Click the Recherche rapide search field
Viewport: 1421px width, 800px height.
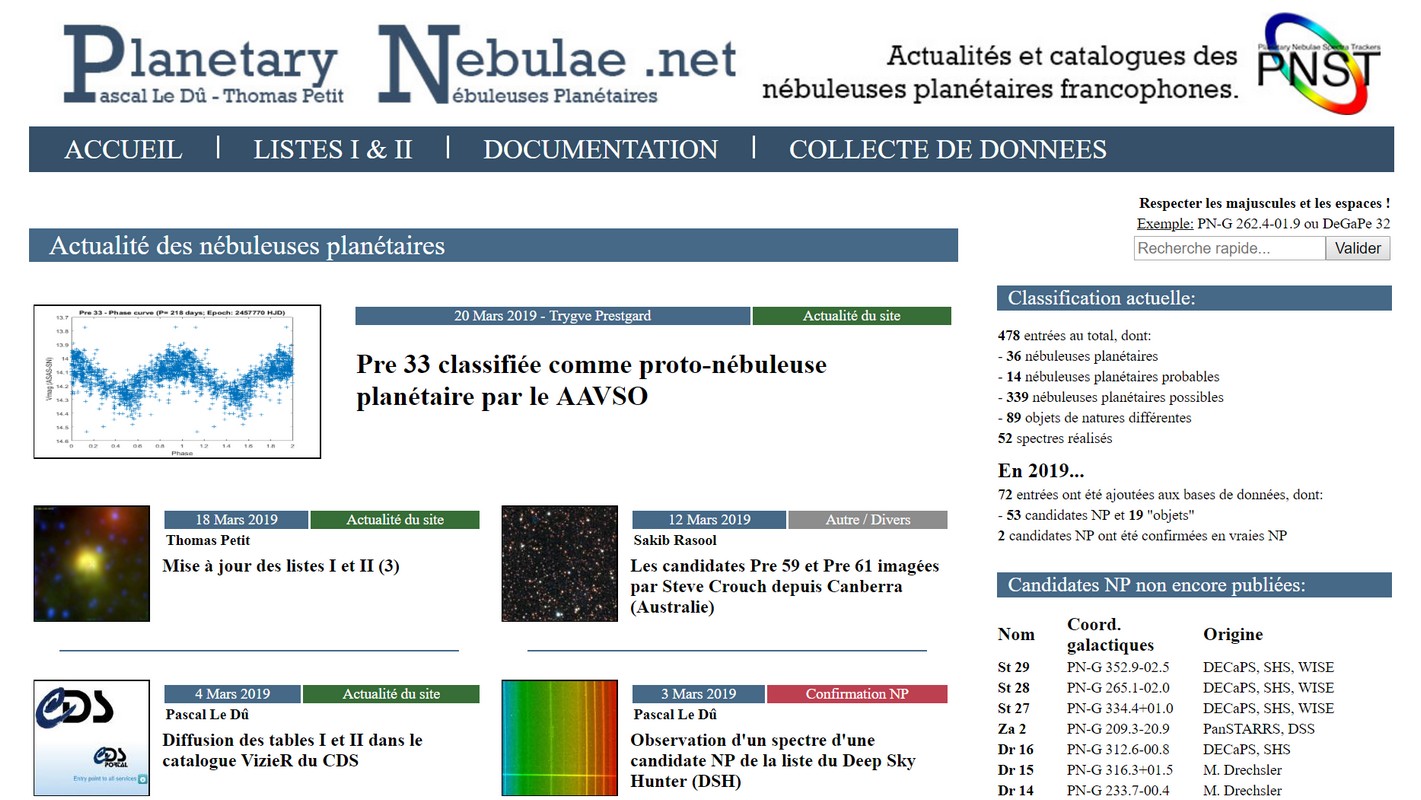(1229, 248)
